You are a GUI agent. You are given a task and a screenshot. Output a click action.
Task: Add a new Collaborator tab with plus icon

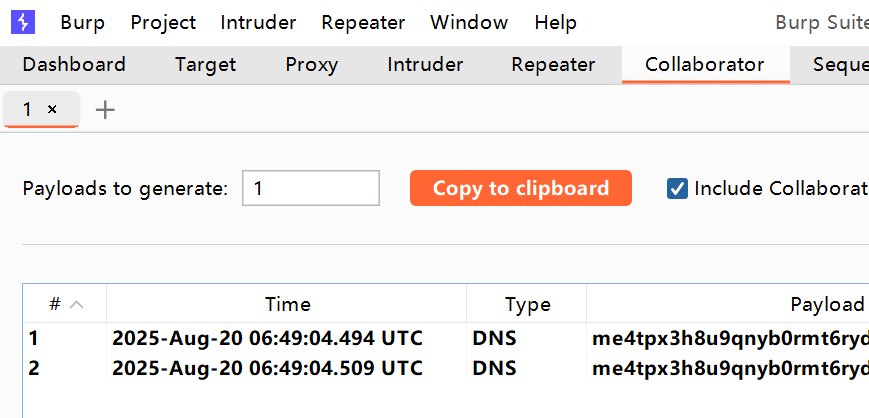pos(105,110)
